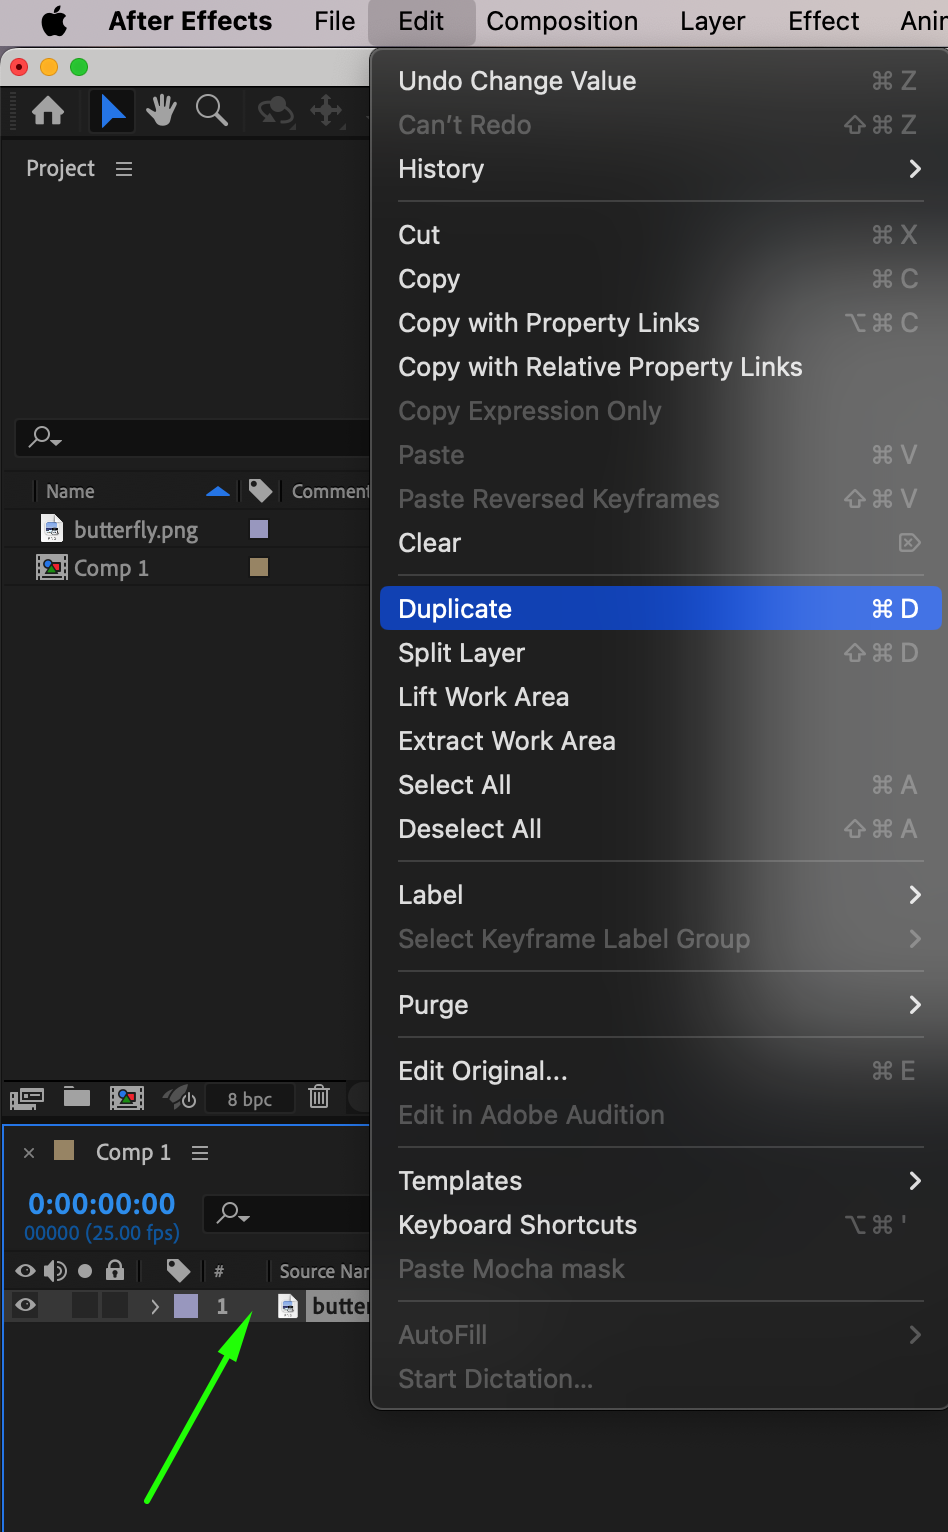948x1532 pixels.
Task: Toggle the solo switch on layer 1
Action: [x=85, y=1305]
